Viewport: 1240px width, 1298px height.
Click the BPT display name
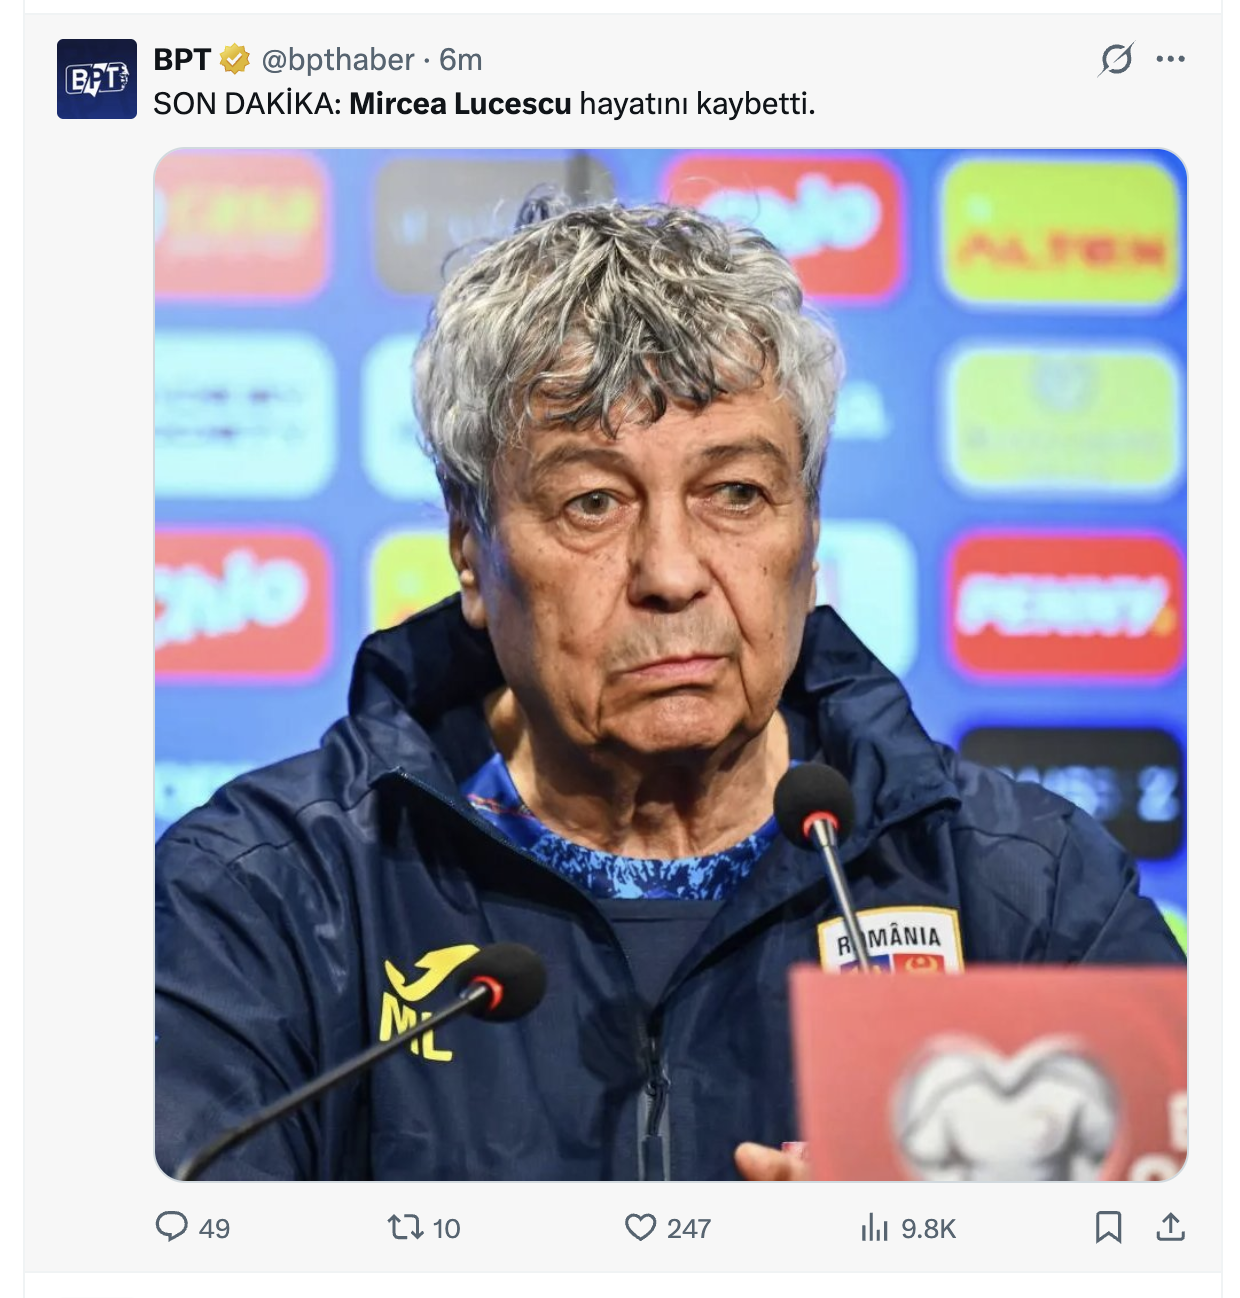point(182,60)
